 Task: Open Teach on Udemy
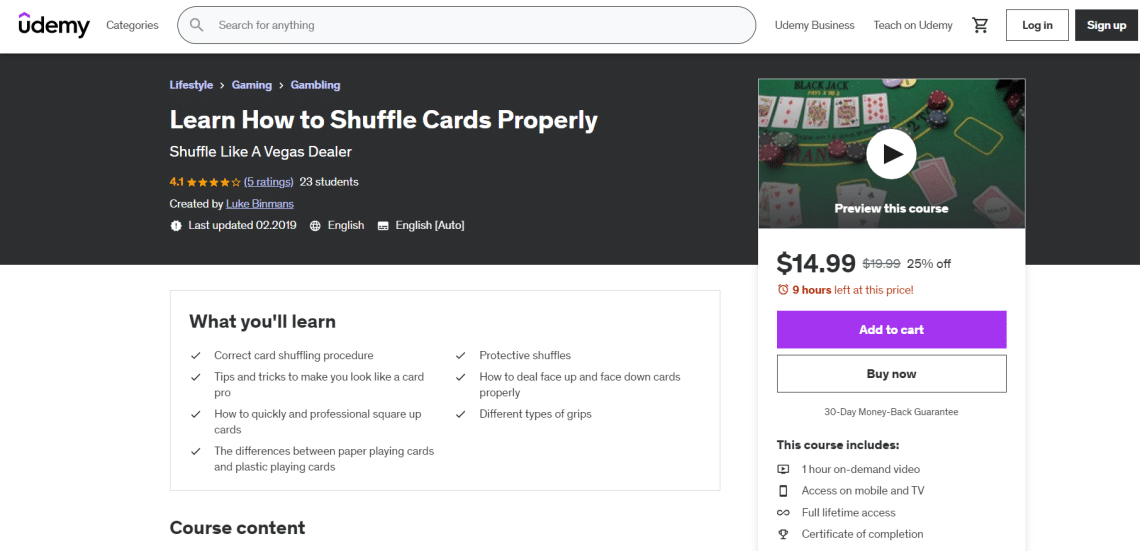[912, 25]
